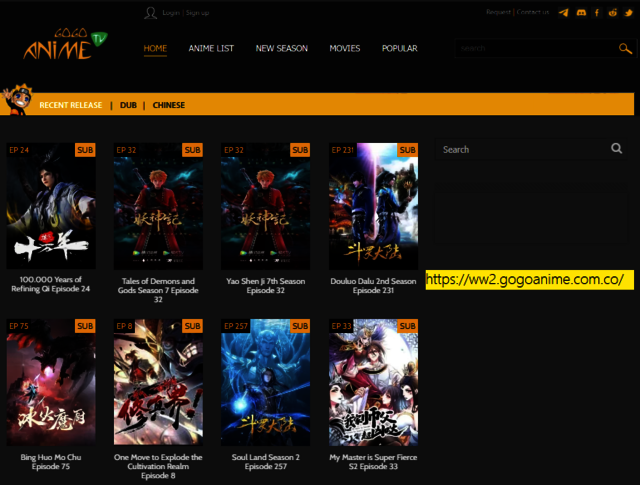The height and width of the screenshot is (485, 640).
Task: Open the Discord social icon
Action: tap(581, 13)
